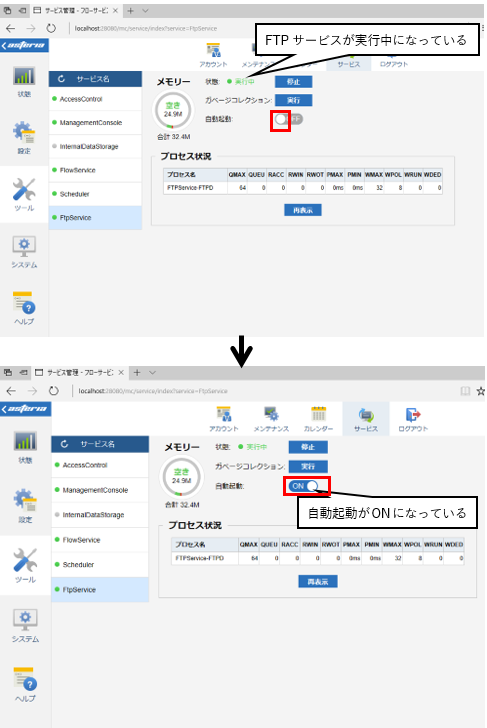Click FTPService-FTPD cell in lower table

tap(205, 558)
